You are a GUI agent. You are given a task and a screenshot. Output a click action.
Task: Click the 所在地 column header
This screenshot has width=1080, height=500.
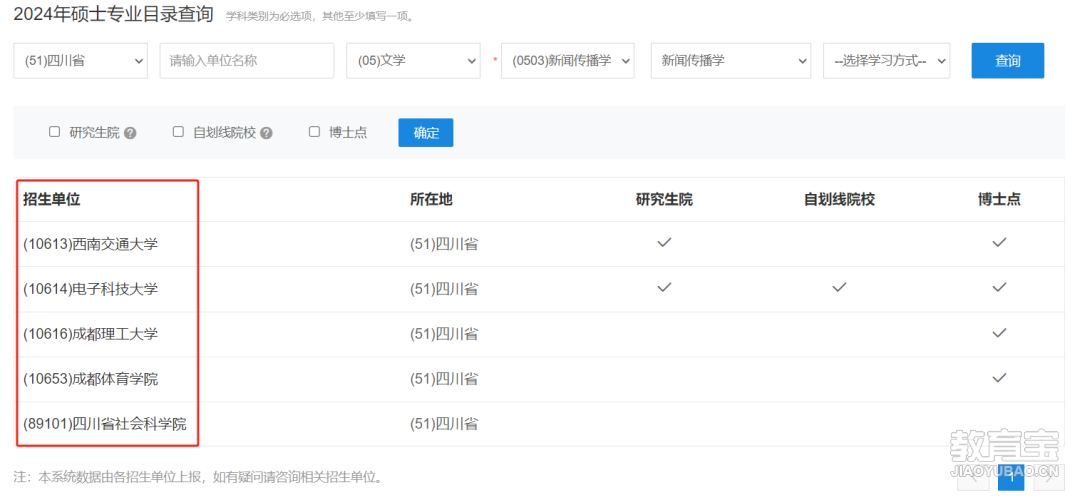431,200
